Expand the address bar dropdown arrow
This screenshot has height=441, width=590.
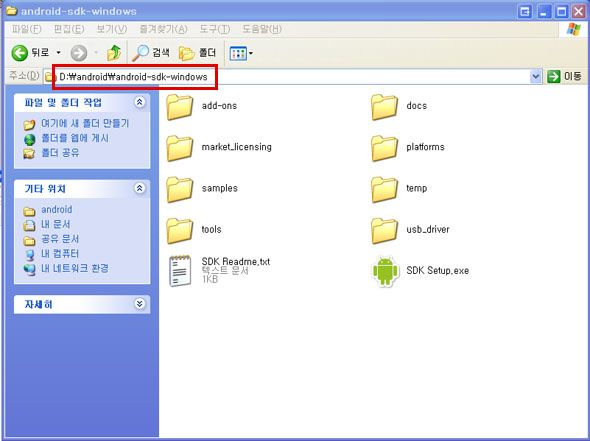tap(535, 77)
